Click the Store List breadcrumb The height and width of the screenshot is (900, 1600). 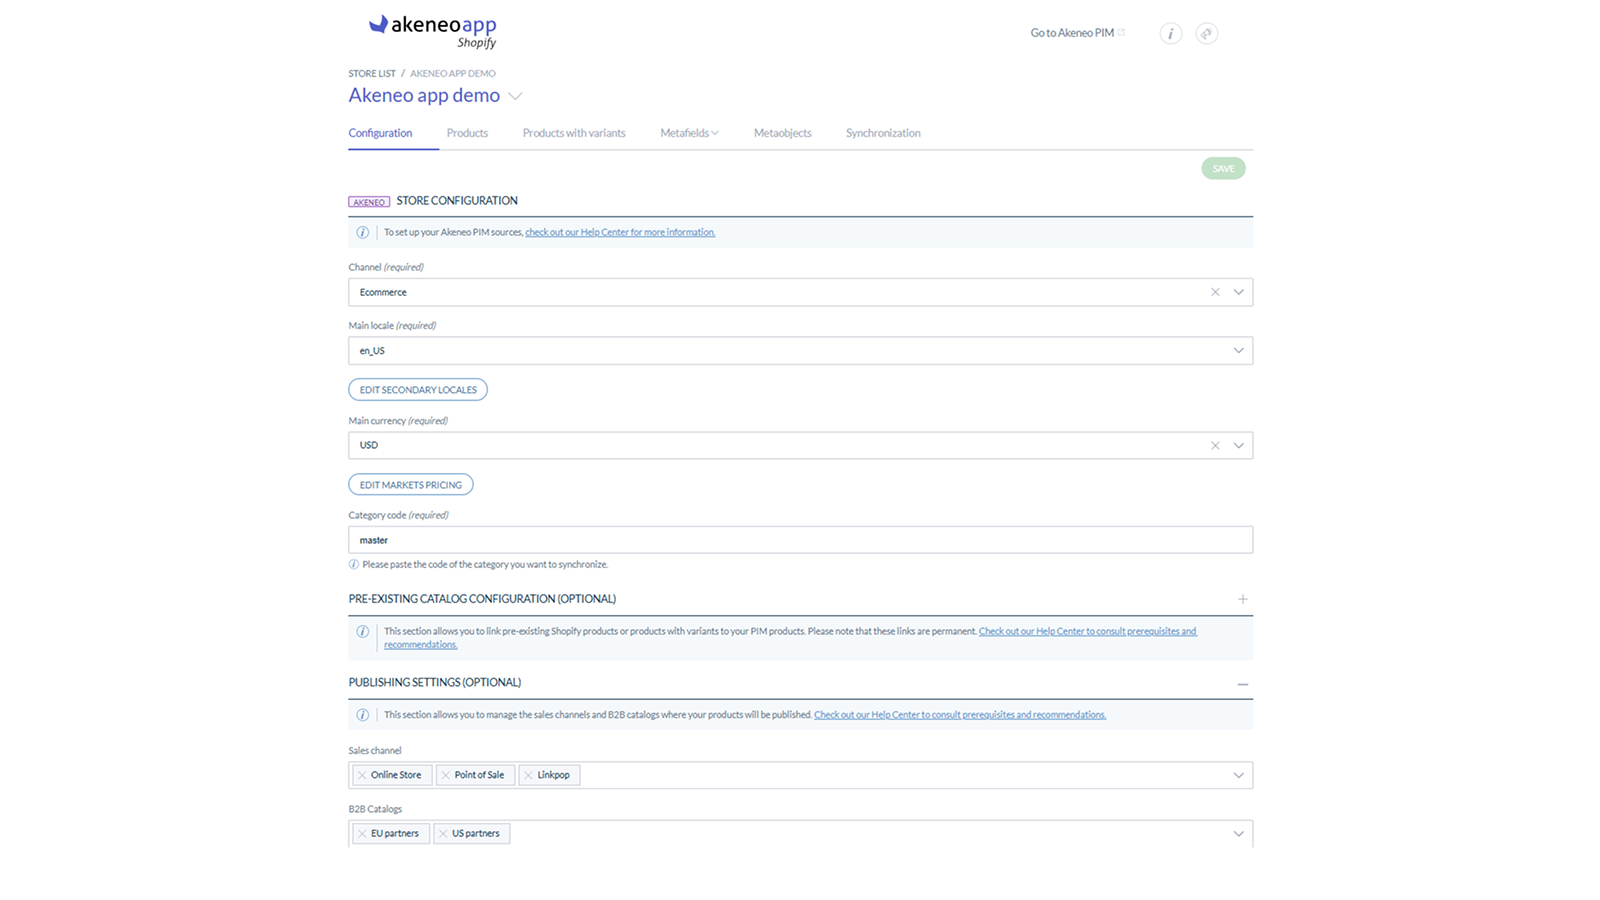[372, 73]
